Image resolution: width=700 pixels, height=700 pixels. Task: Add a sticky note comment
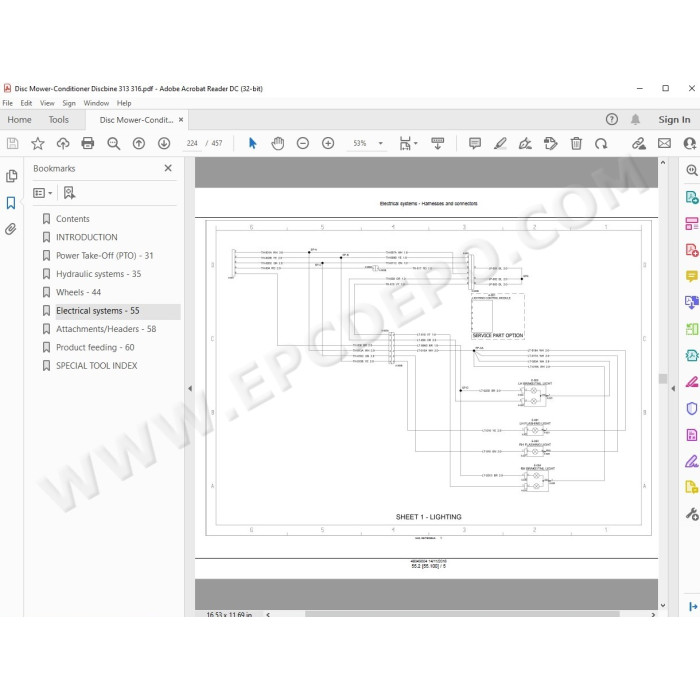pos(475,143)
